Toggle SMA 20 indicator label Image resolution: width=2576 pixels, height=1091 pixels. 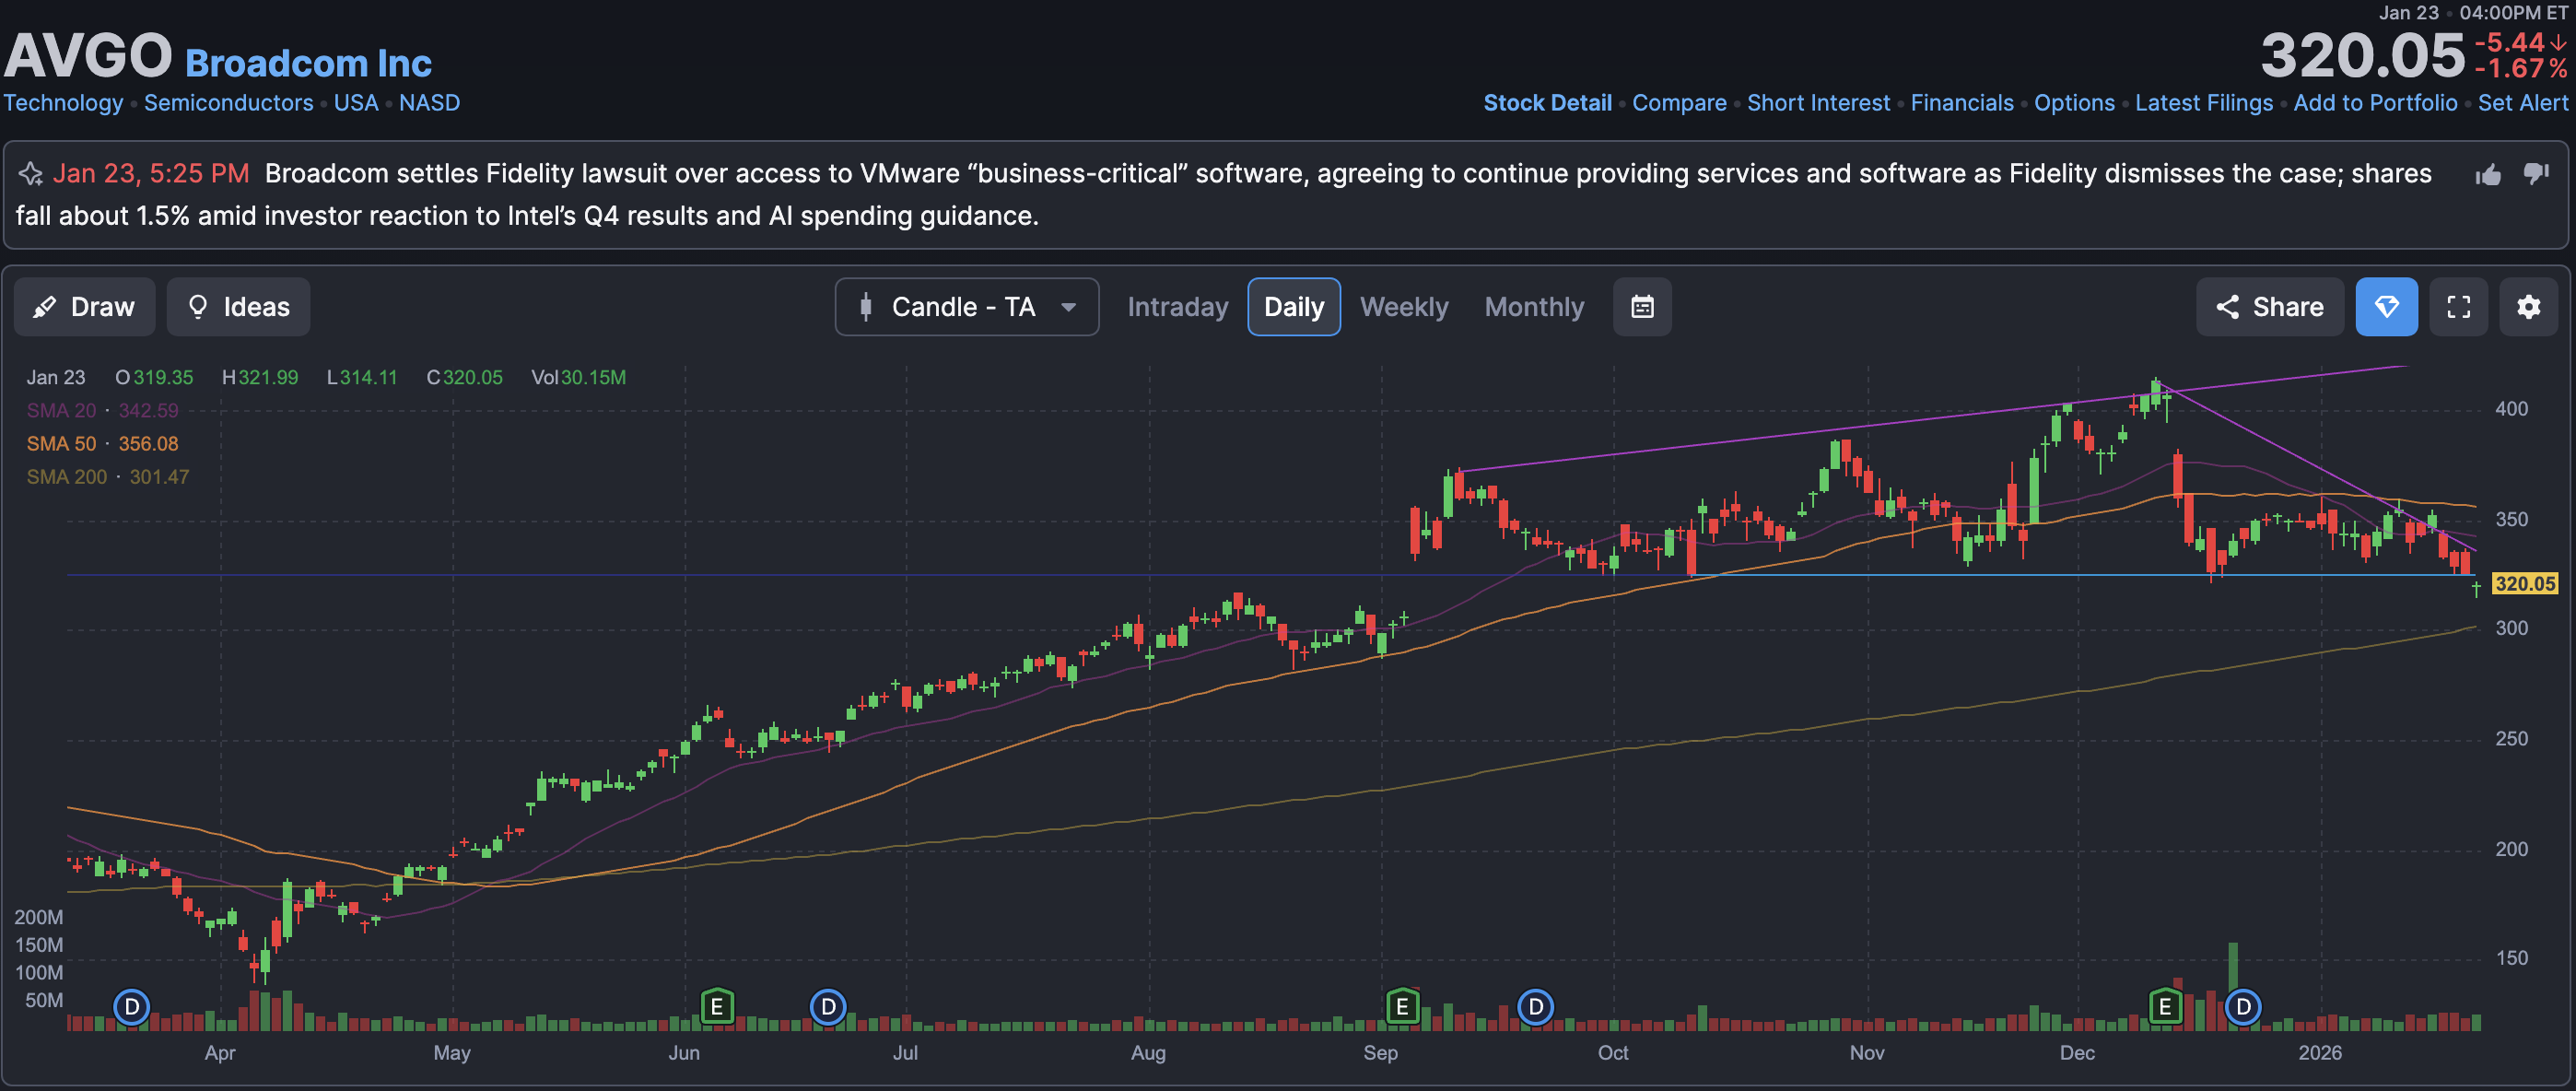click(61, 410)
